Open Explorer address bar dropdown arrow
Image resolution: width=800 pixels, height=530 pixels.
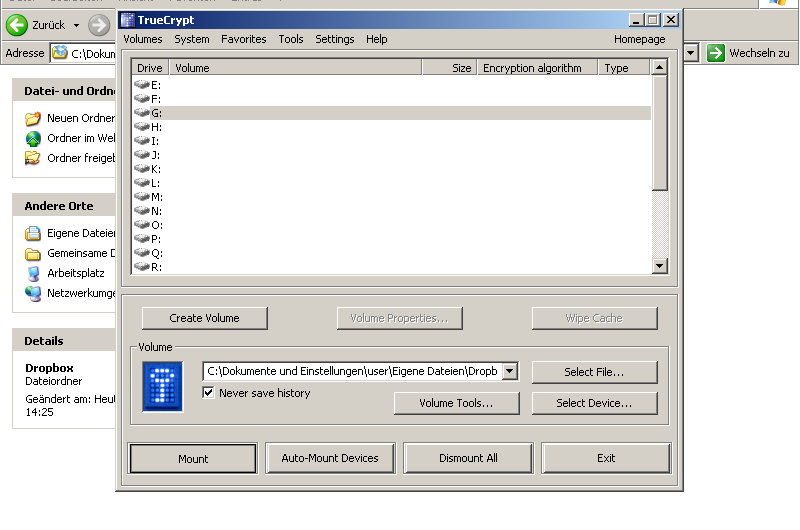691,53
